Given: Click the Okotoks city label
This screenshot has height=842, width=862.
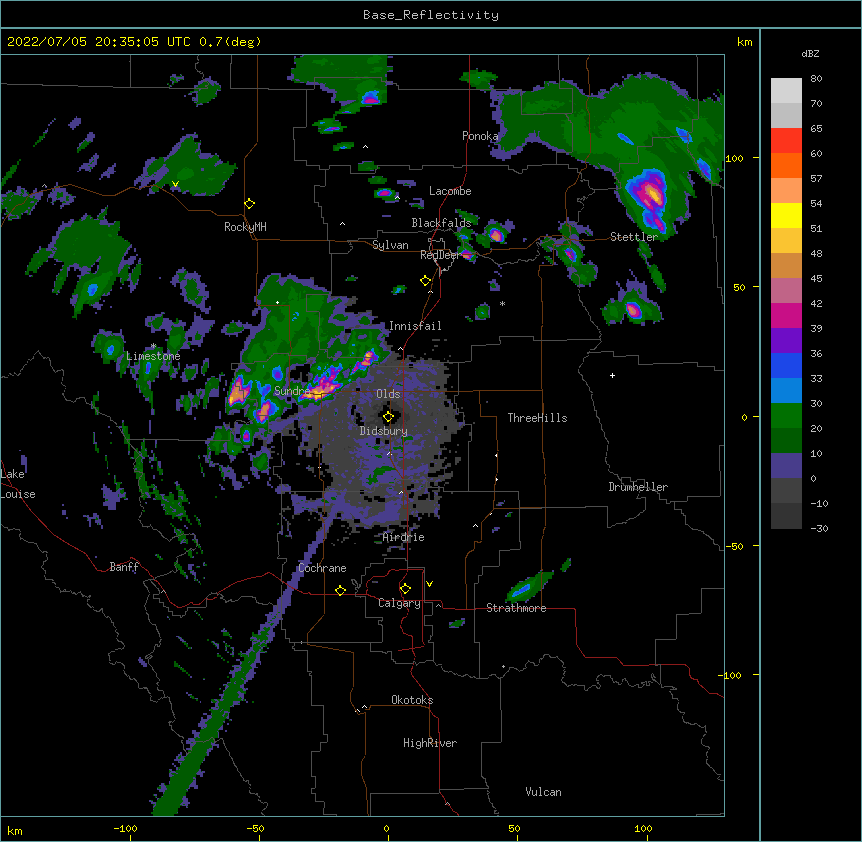Looking at the screenshot, I should pyautogui.click(x=412, y=700).
